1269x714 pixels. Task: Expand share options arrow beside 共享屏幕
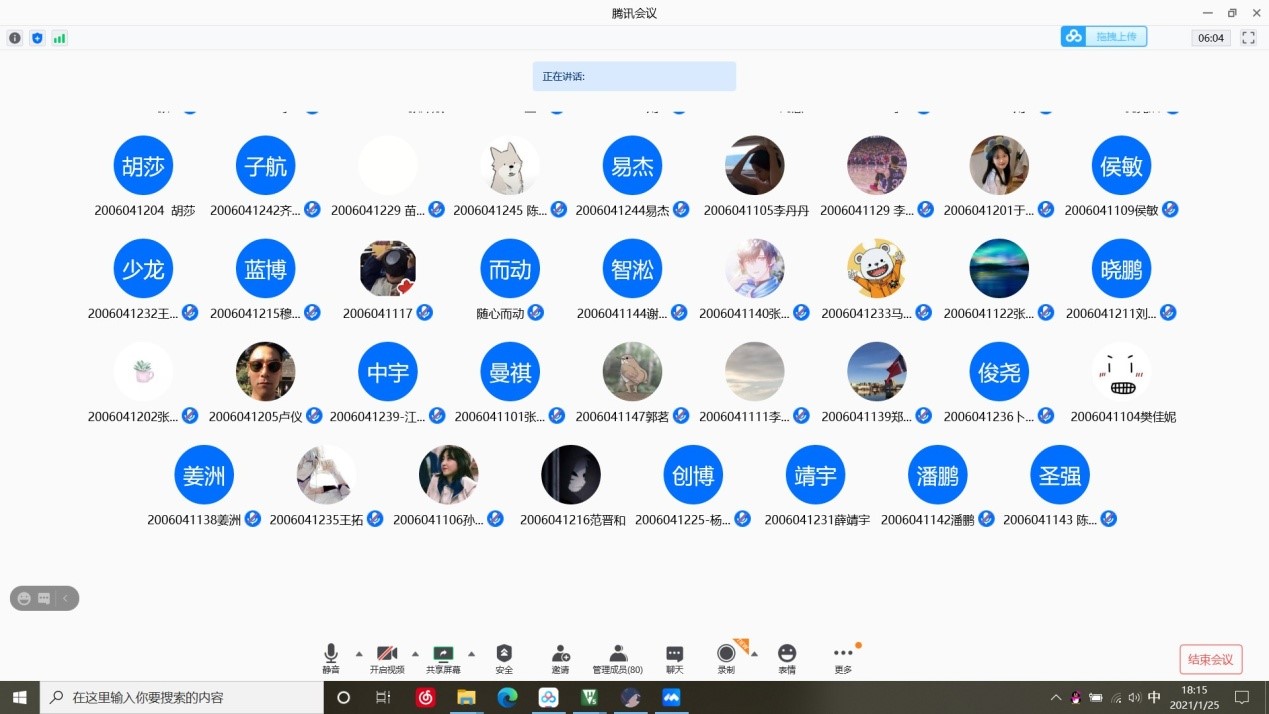pos(472,654)
